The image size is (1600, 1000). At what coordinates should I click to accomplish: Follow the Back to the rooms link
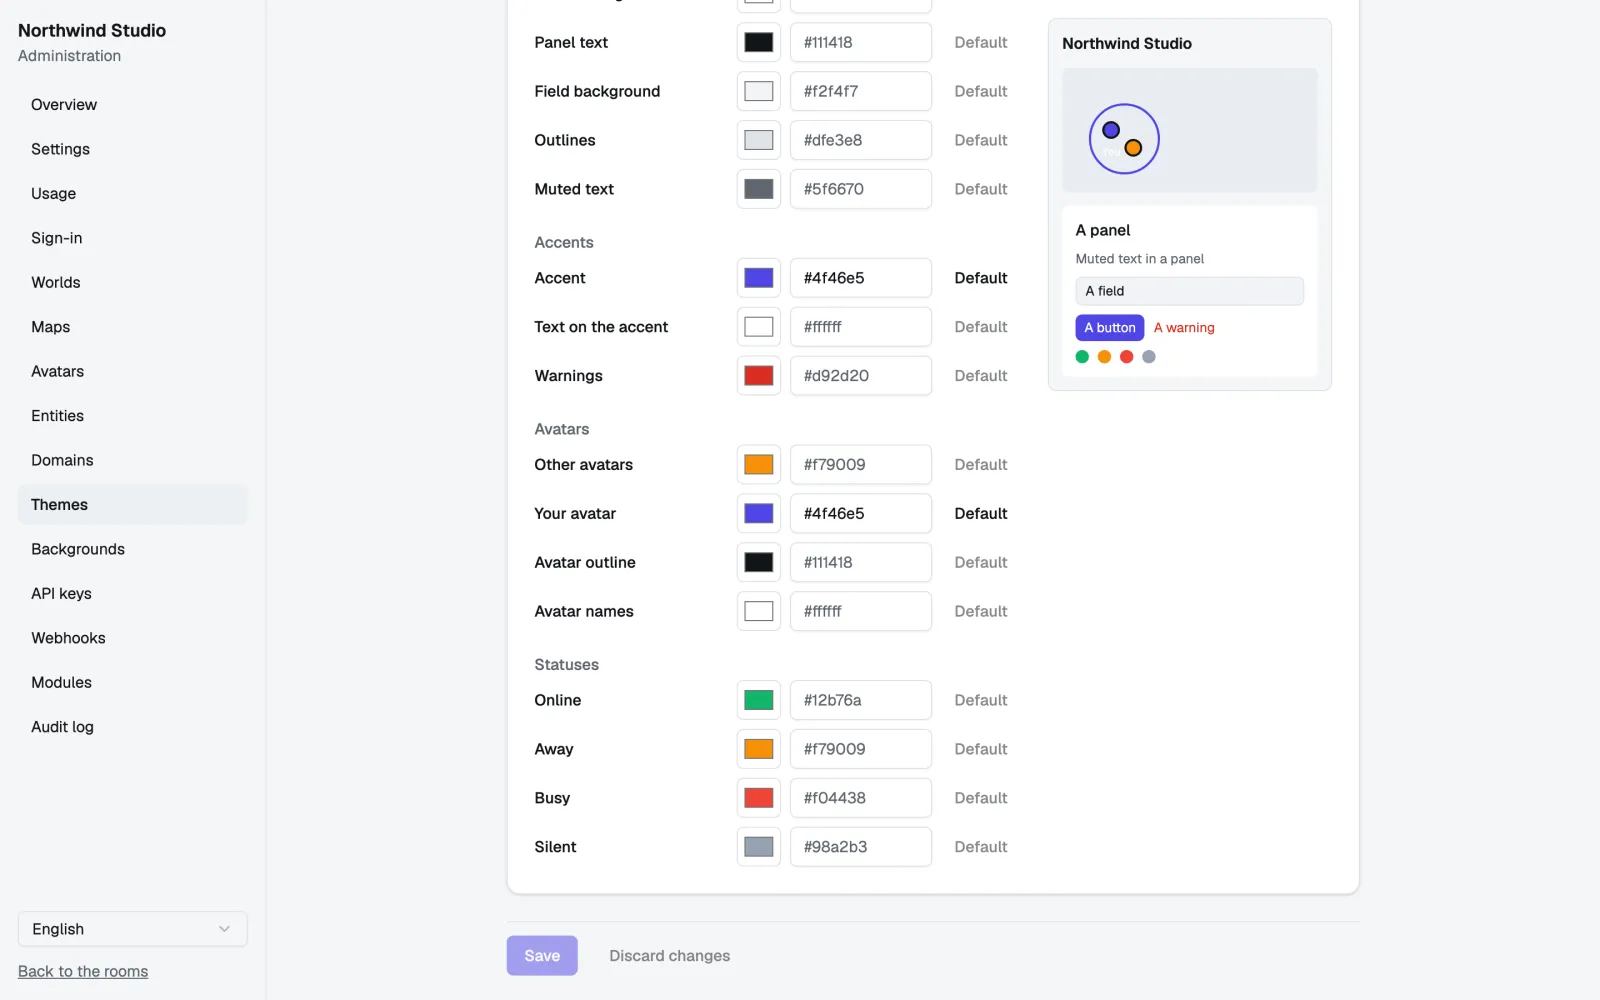point(83,971)
